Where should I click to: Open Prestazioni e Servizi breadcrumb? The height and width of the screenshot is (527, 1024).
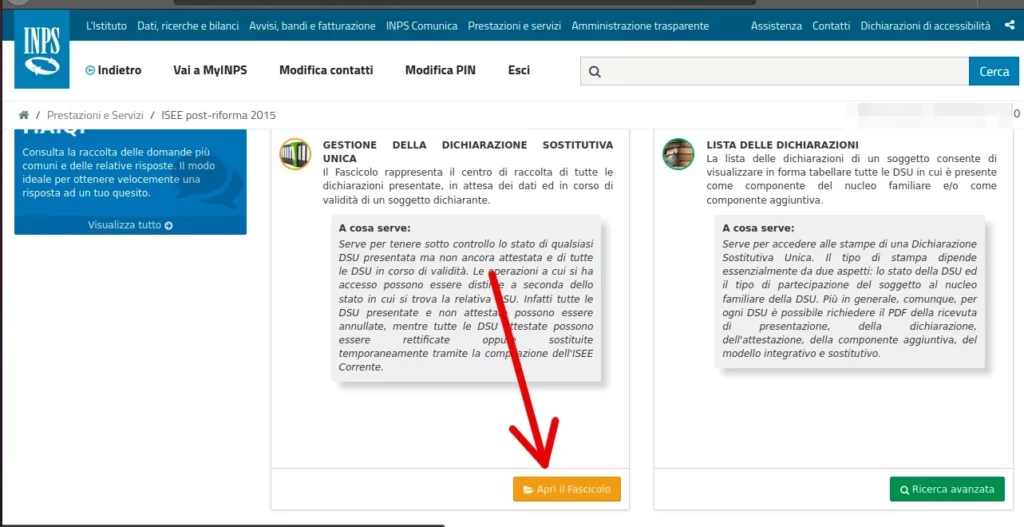click(x=95, y=115)
